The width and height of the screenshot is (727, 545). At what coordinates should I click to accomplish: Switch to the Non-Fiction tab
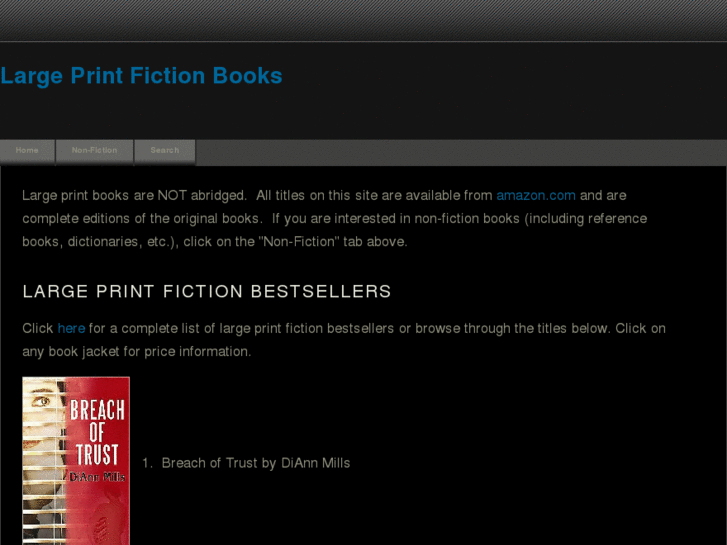(95, 150)
